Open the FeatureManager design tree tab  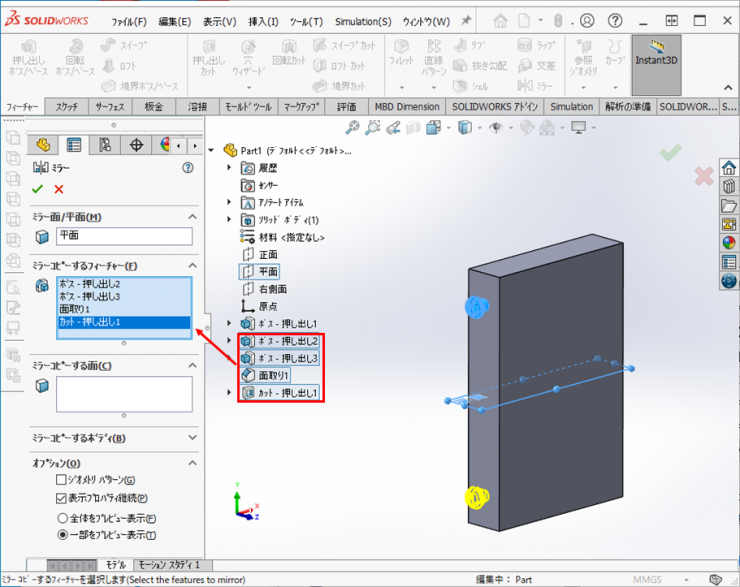(x=44, y=145)
